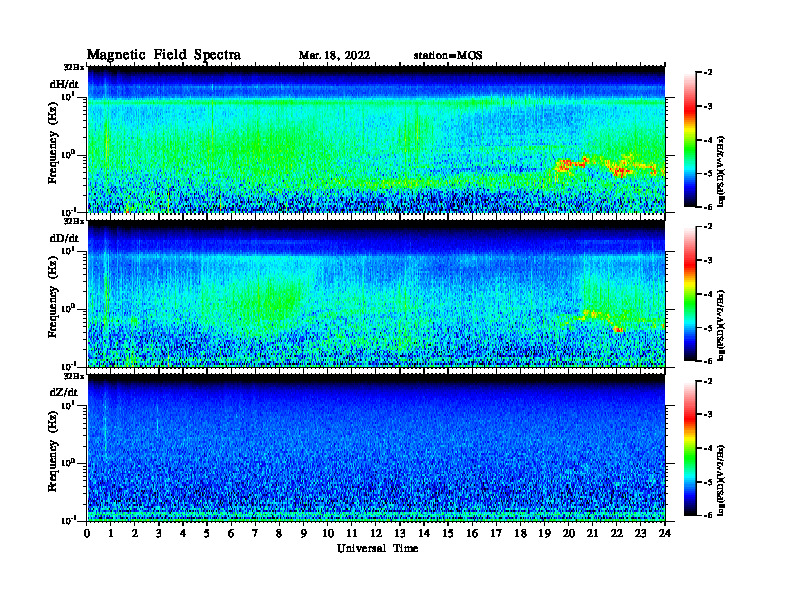Click hour "16" on the Universal Time axis
Screen dimensions: 792x612
[472, 534]
